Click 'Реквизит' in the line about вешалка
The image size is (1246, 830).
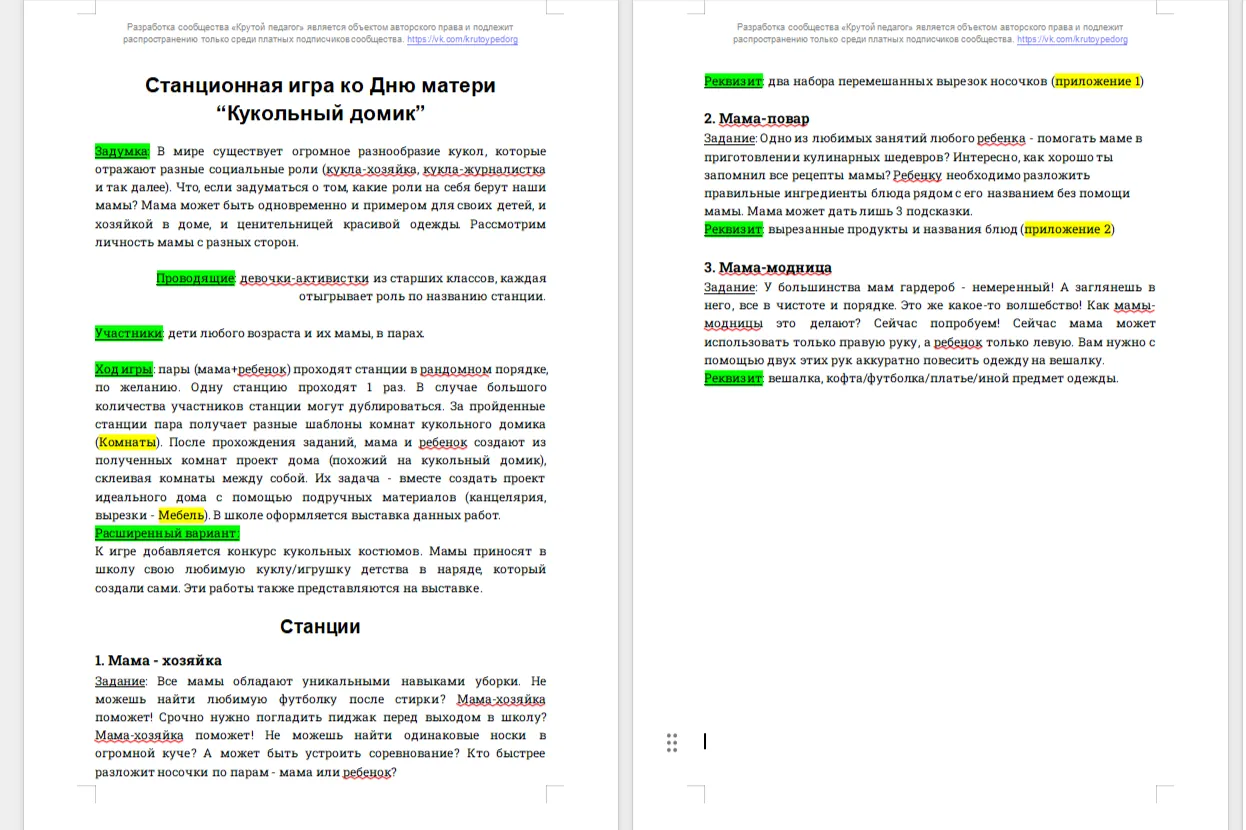click(x=733, y=378)
